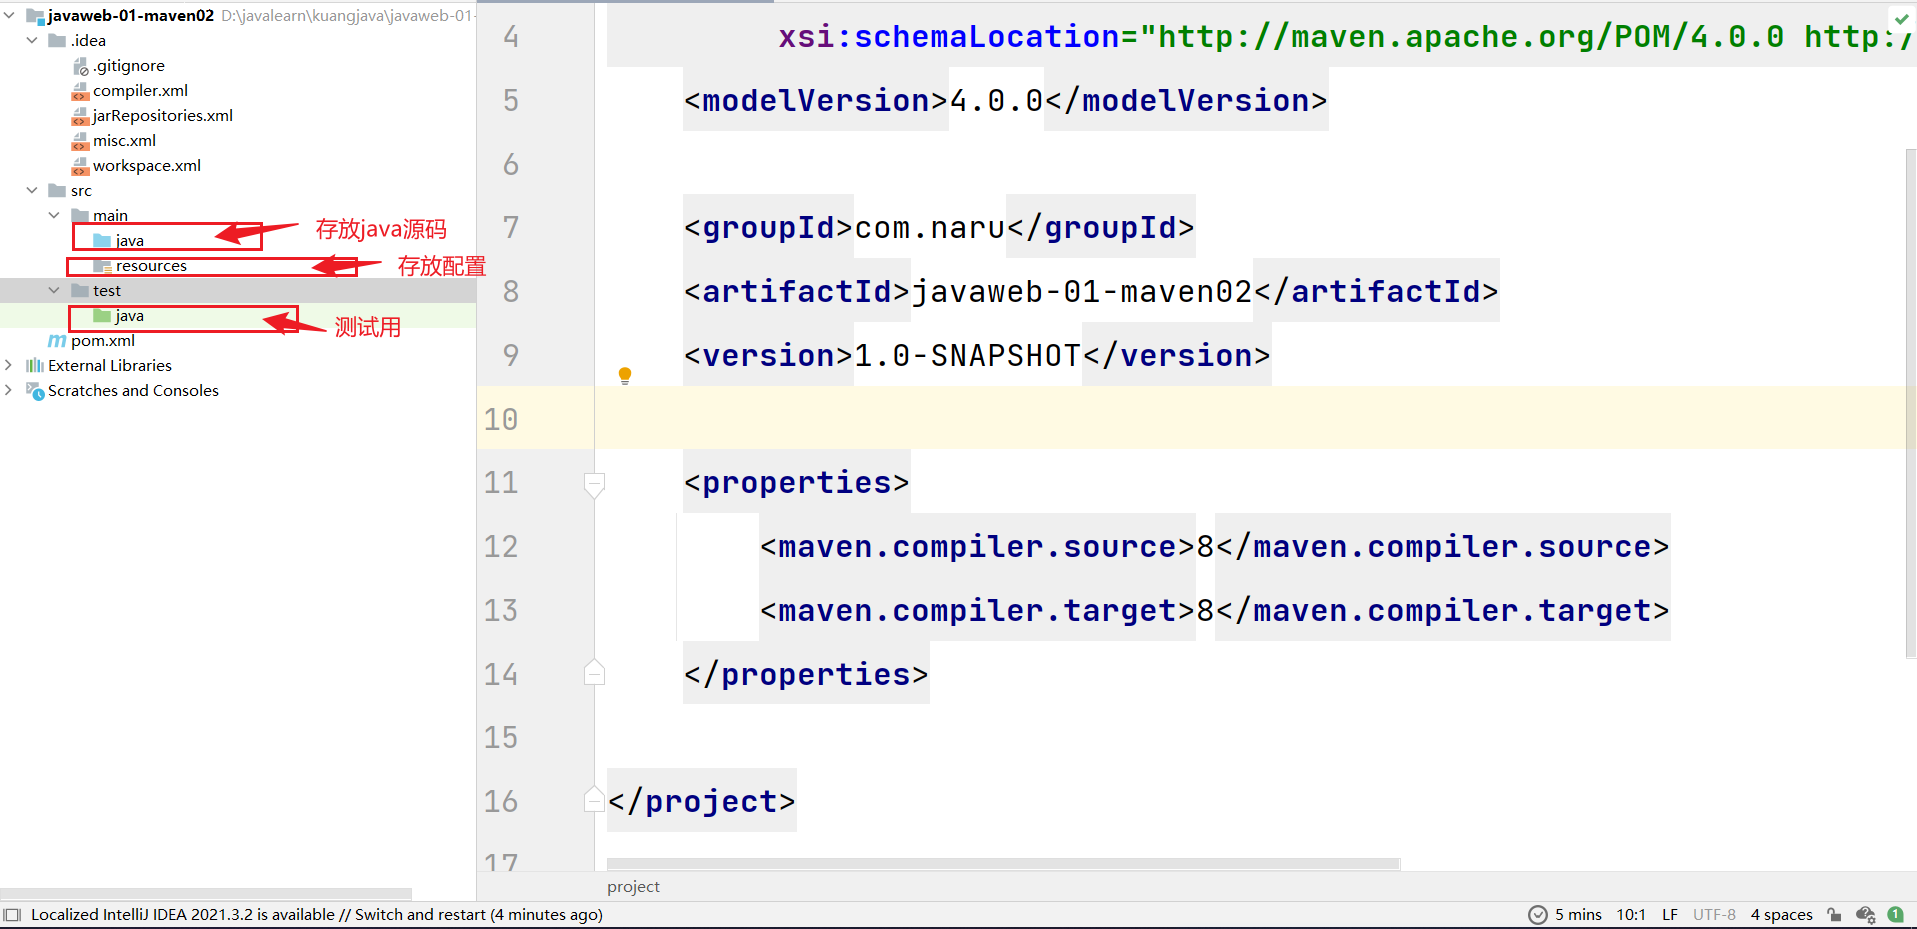Click the jarRepositories.xml file icon
The height and width of the screenshot is (929, 1917).
[81, 116]
